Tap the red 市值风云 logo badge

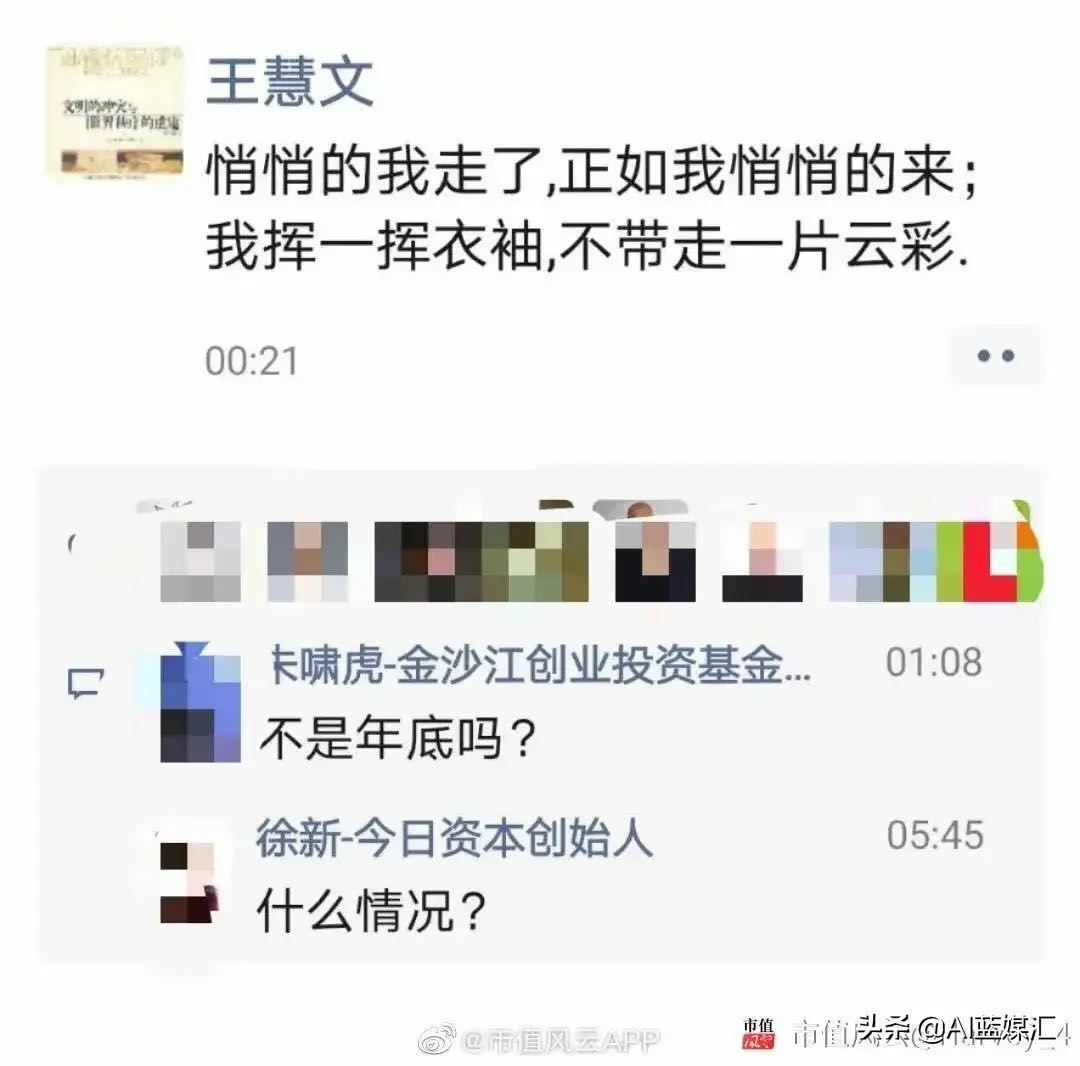pyautogui.click(x=758, y=1034)
